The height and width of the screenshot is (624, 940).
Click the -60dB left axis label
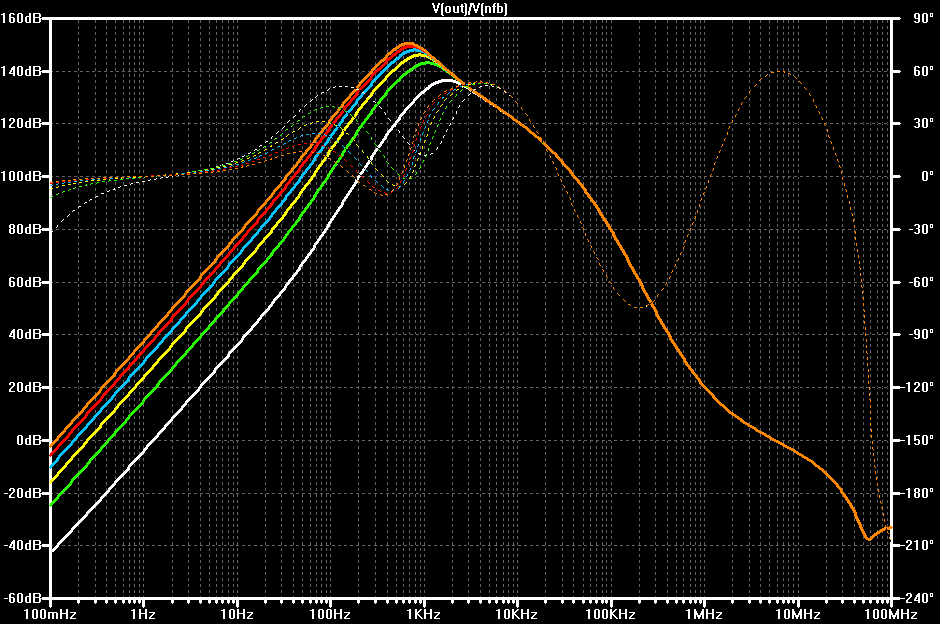tap(22, 598)
